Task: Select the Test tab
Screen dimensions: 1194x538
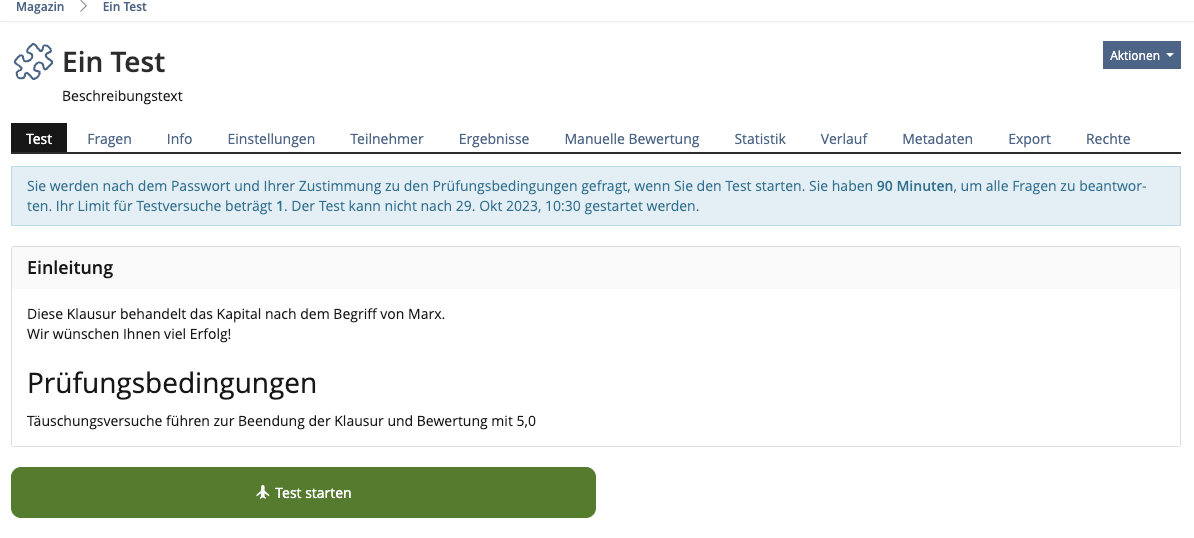Action: click(39, 139)
